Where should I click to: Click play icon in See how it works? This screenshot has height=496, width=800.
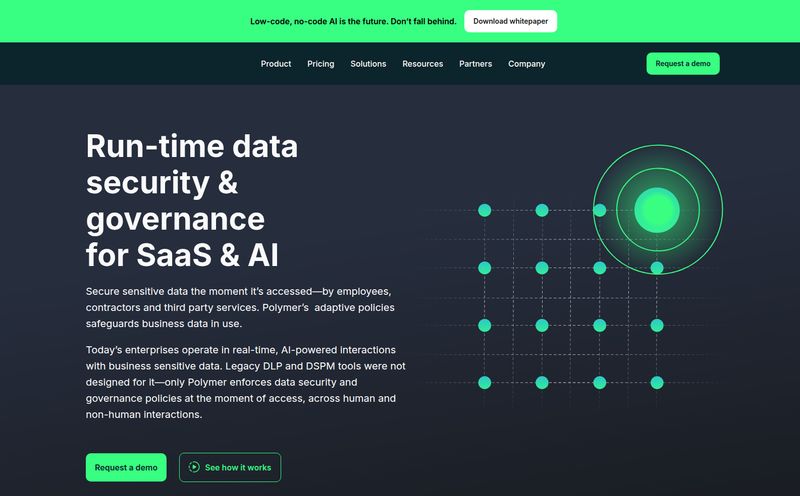[194, 467]
